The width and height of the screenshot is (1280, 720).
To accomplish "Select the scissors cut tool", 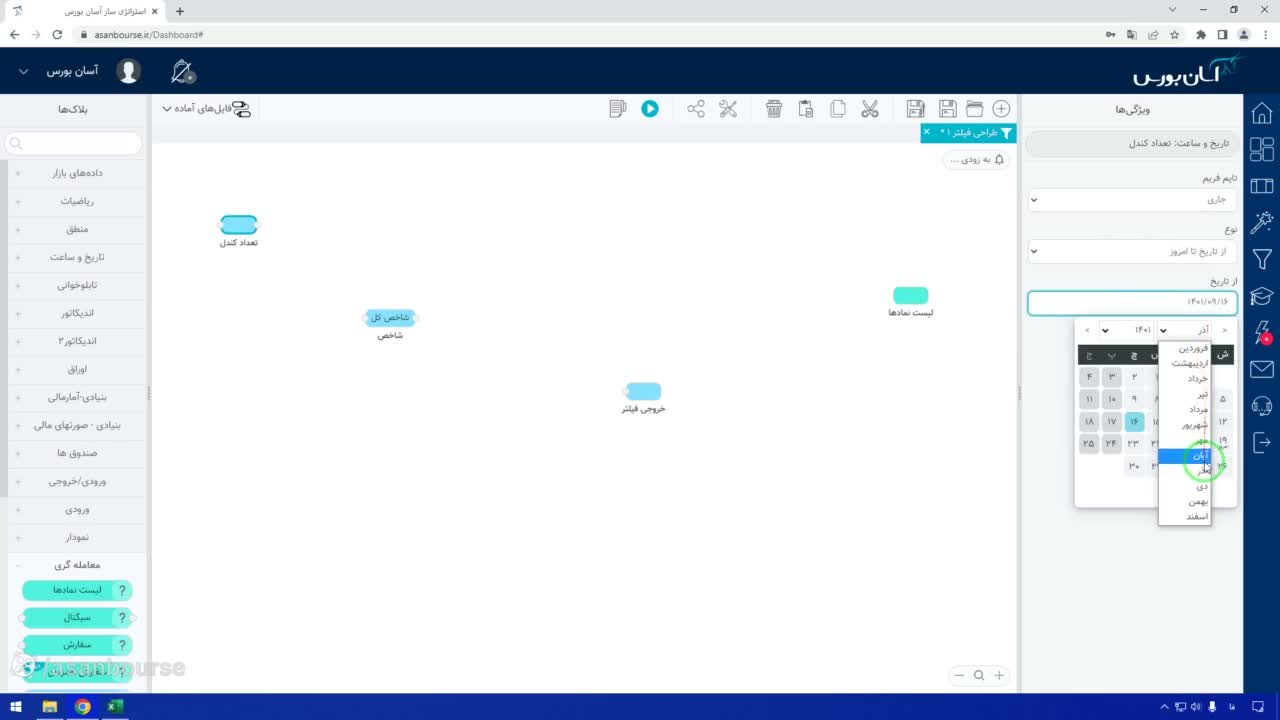I will [870, 109].
